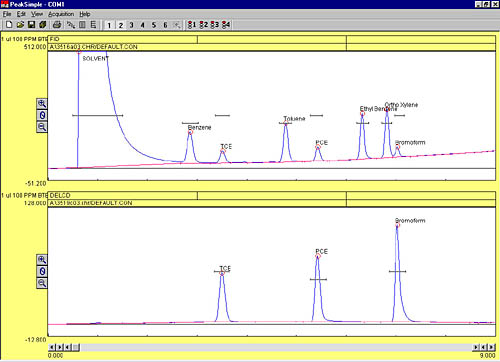
Task: Click the Print icon
Action: tap(57, 25)
